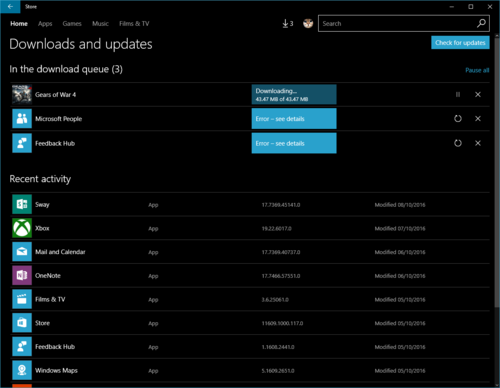View Feedback Hub error details
500x388 pixels.
click(x=294, y=143)
